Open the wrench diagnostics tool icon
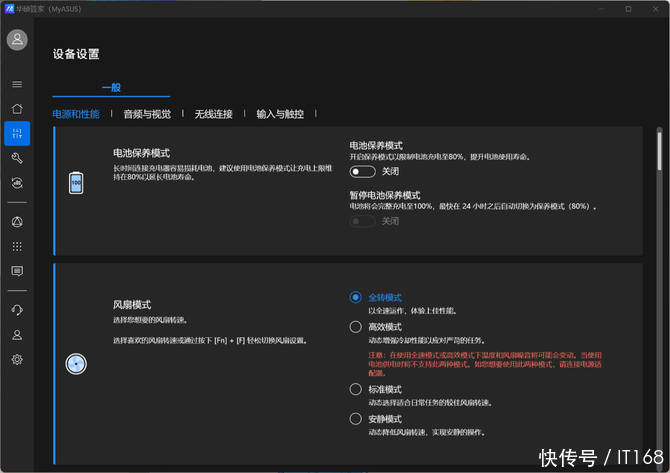 pos(17,158)
